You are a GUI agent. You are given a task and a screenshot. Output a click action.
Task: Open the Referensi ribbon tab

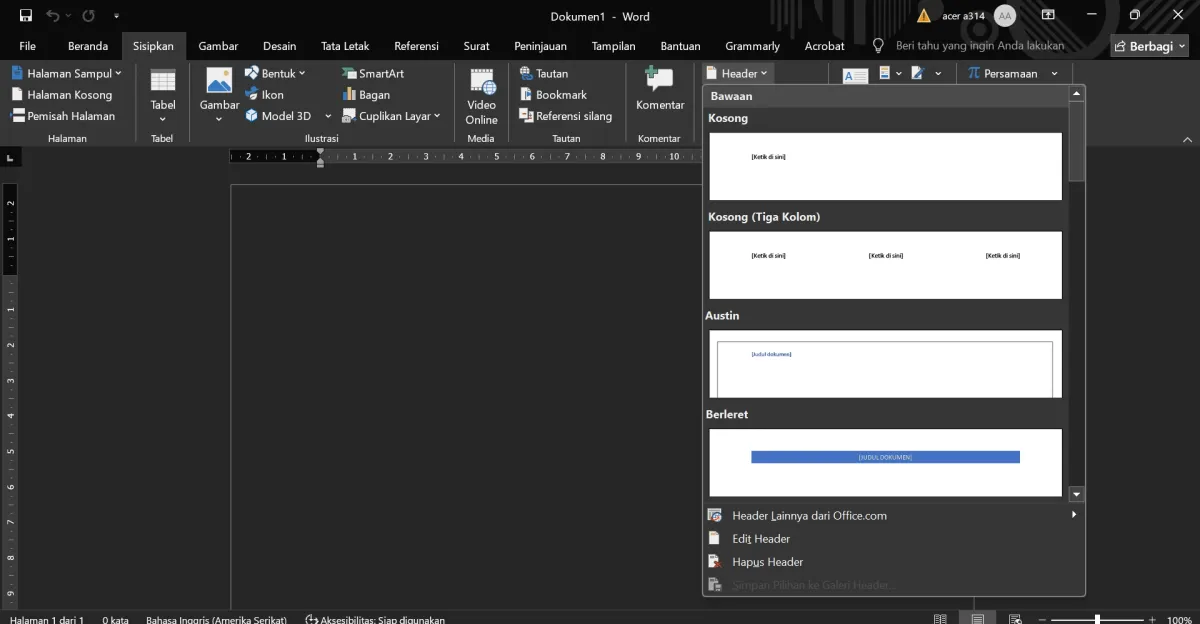[x=416, y=46]
